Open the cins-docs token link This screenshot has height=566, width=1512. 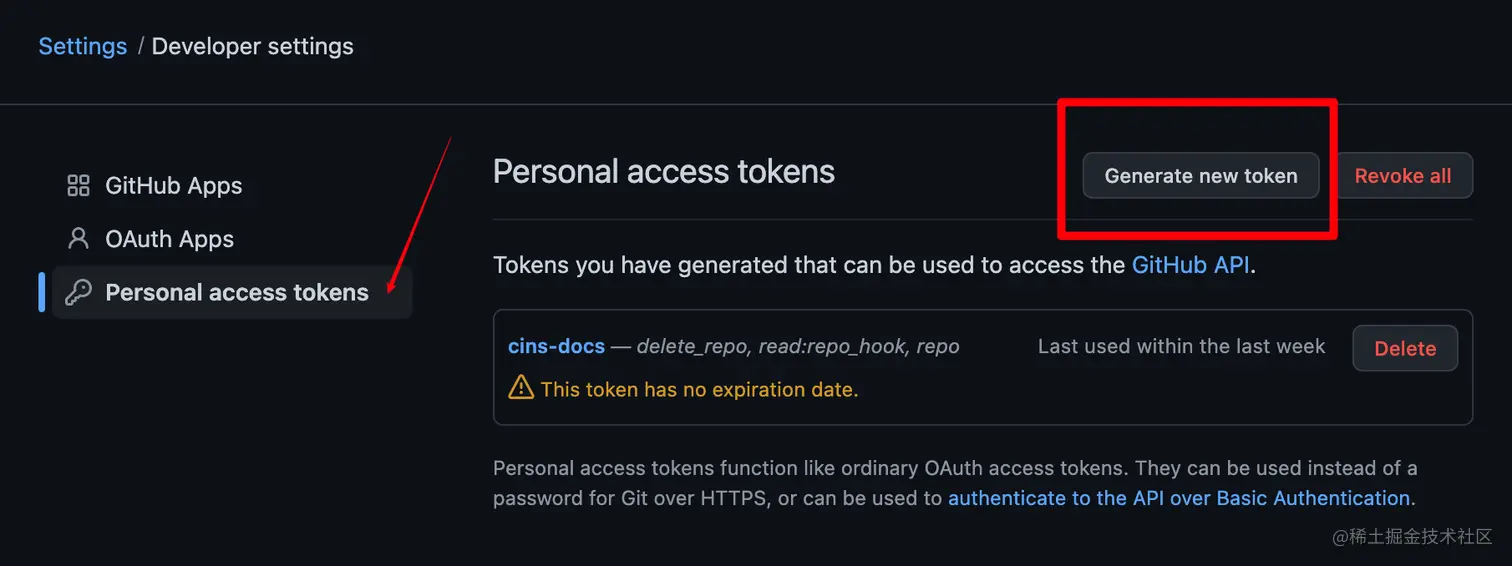[x=557, y=346]
